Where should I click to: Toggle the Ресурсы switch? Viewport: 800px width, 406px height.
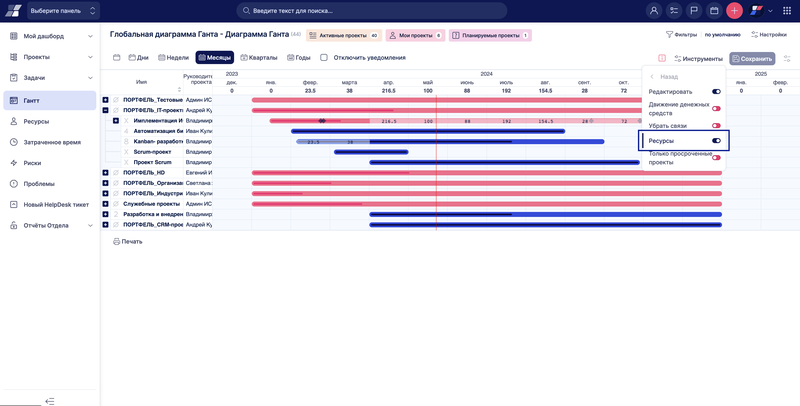(716, 141)
